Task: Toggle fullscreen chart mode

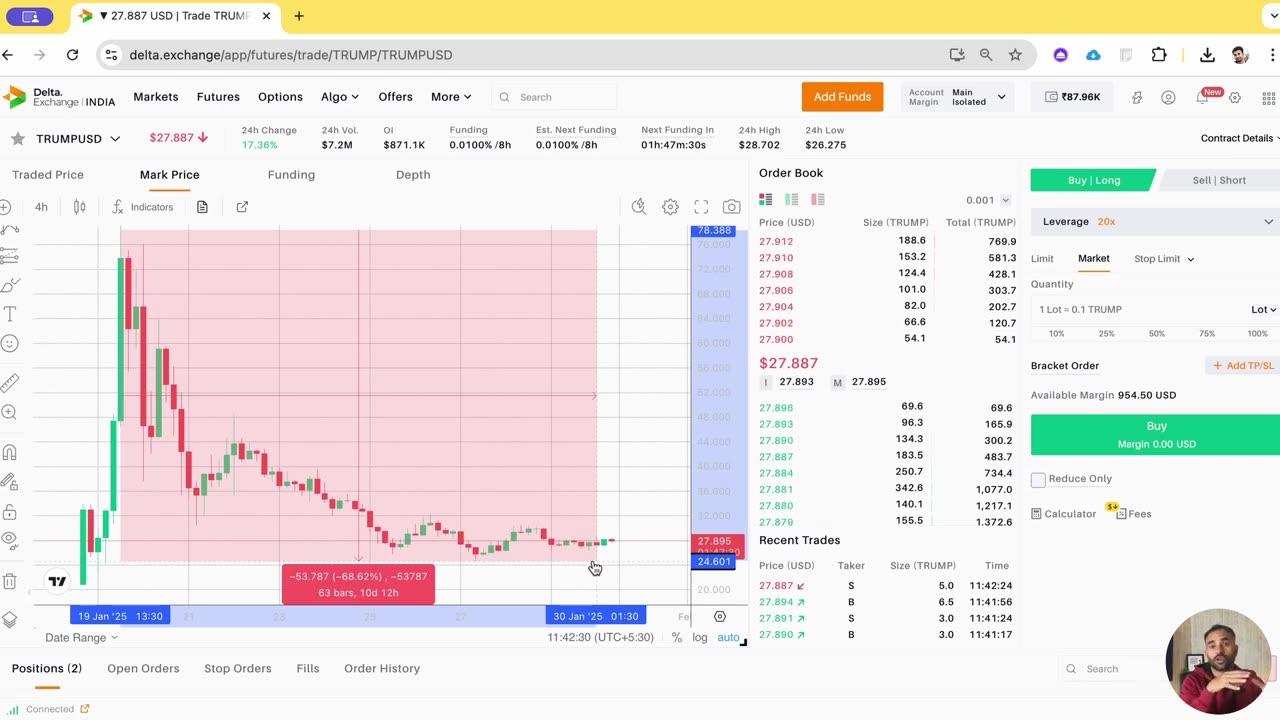Action: (x=701, y=207)
